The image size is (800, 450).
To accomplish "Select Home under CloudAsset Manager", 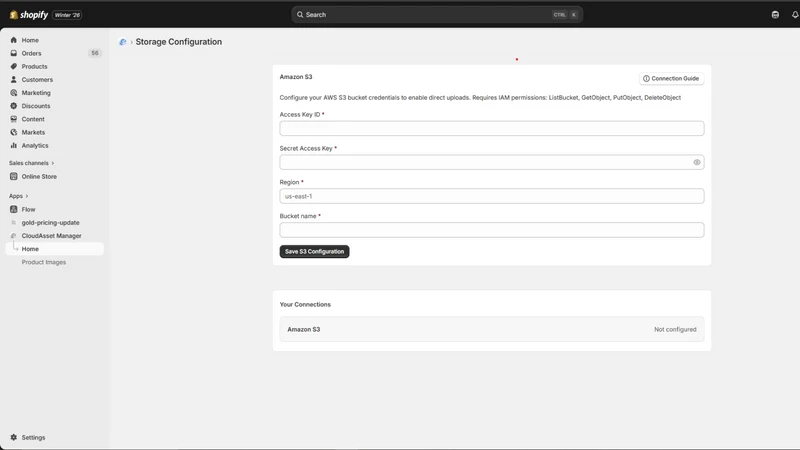I will point(55,249).
